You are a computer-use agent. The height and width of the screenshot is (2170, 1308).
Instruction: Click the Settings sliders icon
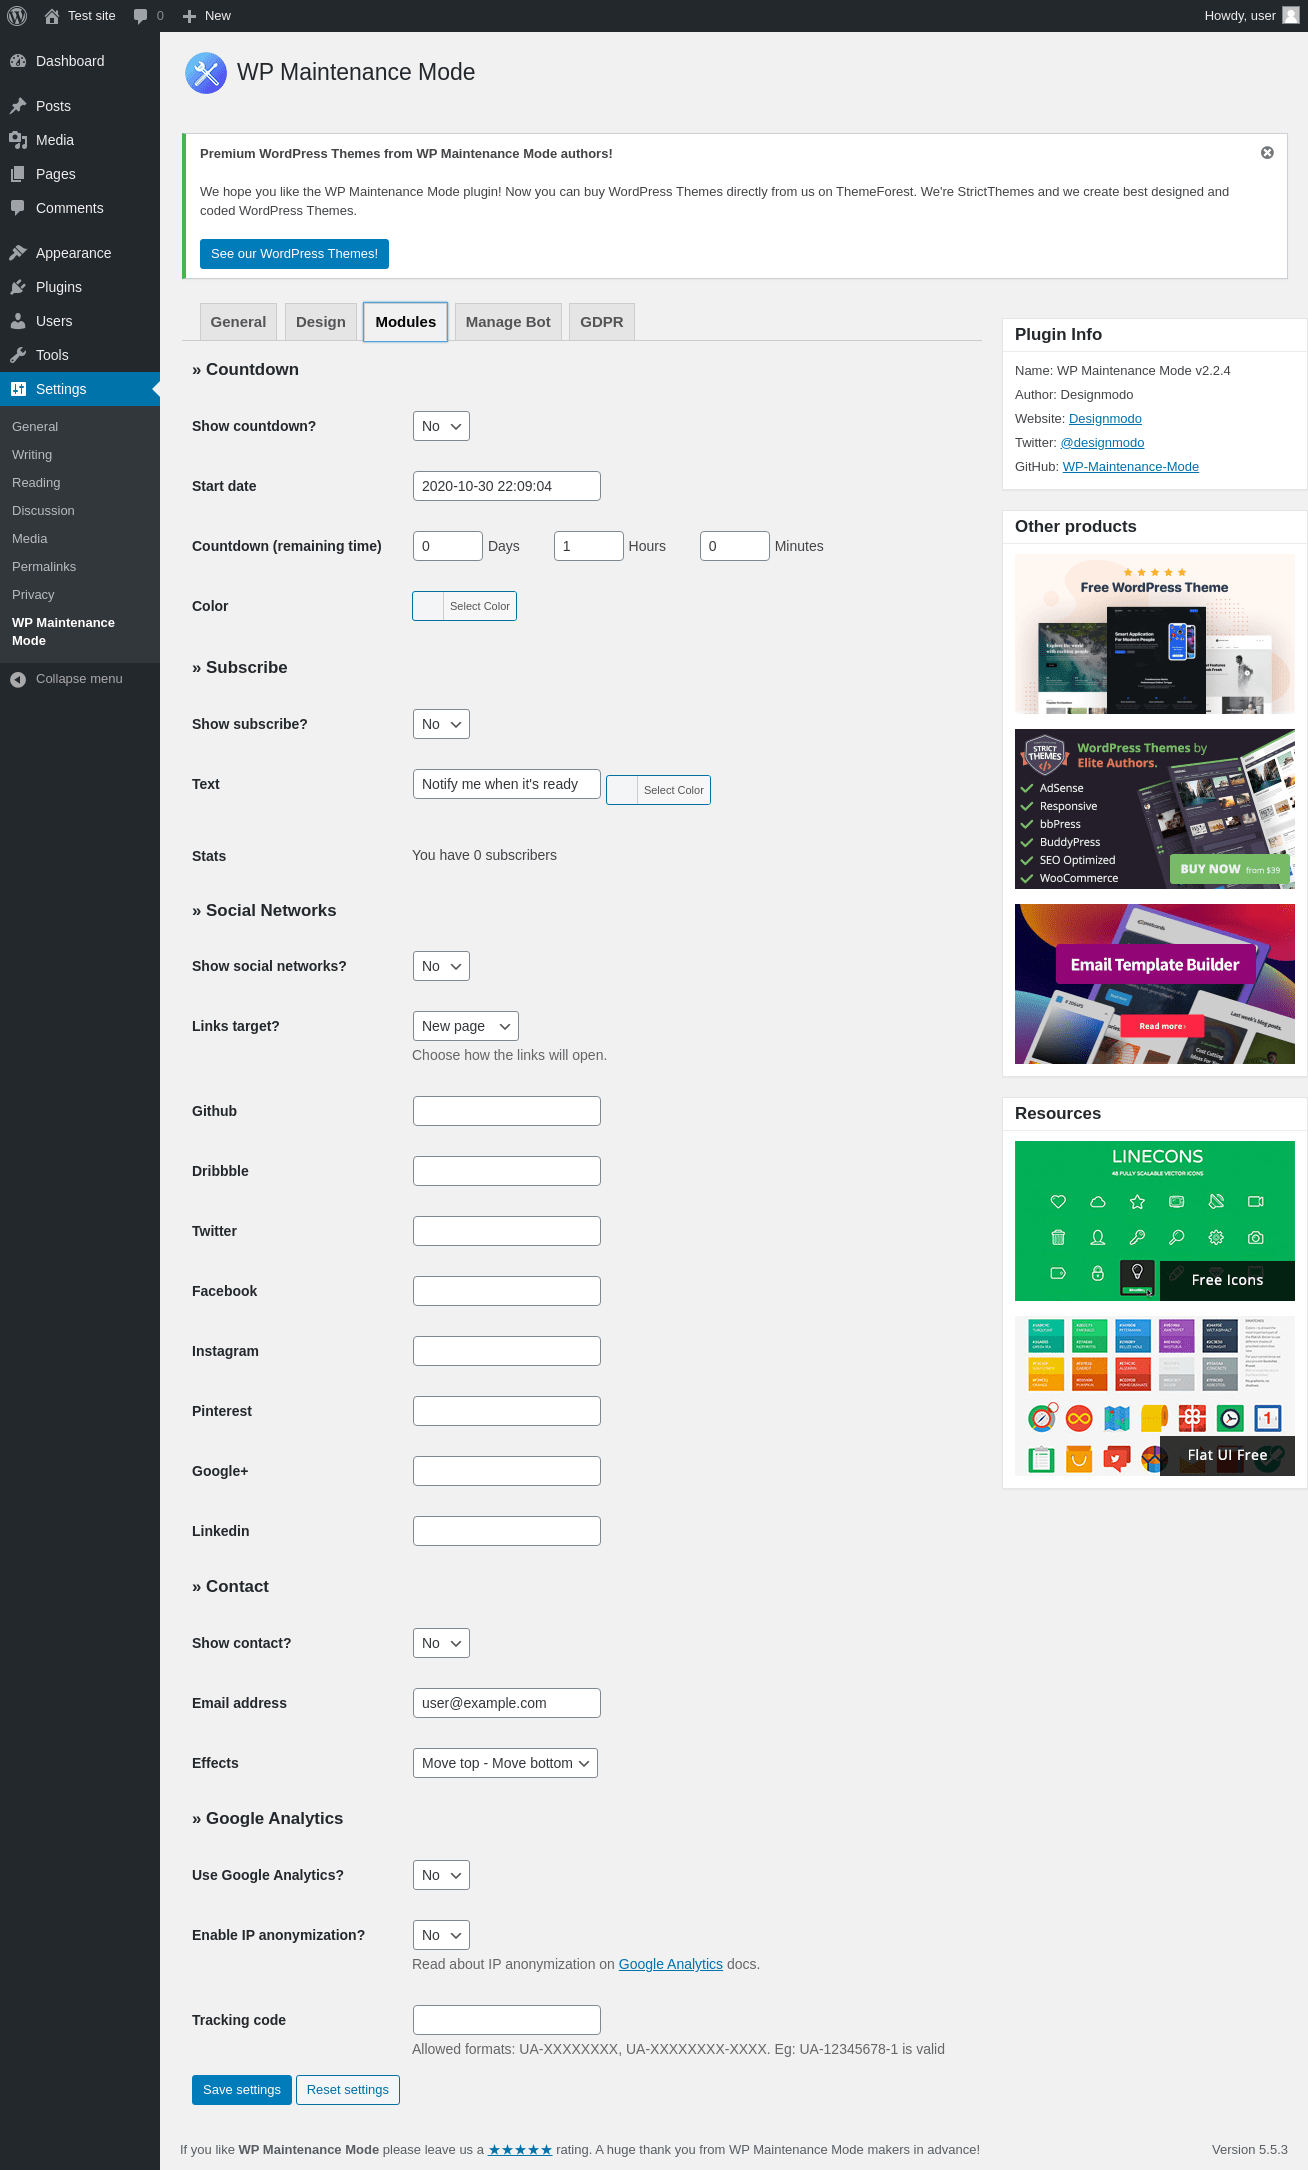[18, 389]
